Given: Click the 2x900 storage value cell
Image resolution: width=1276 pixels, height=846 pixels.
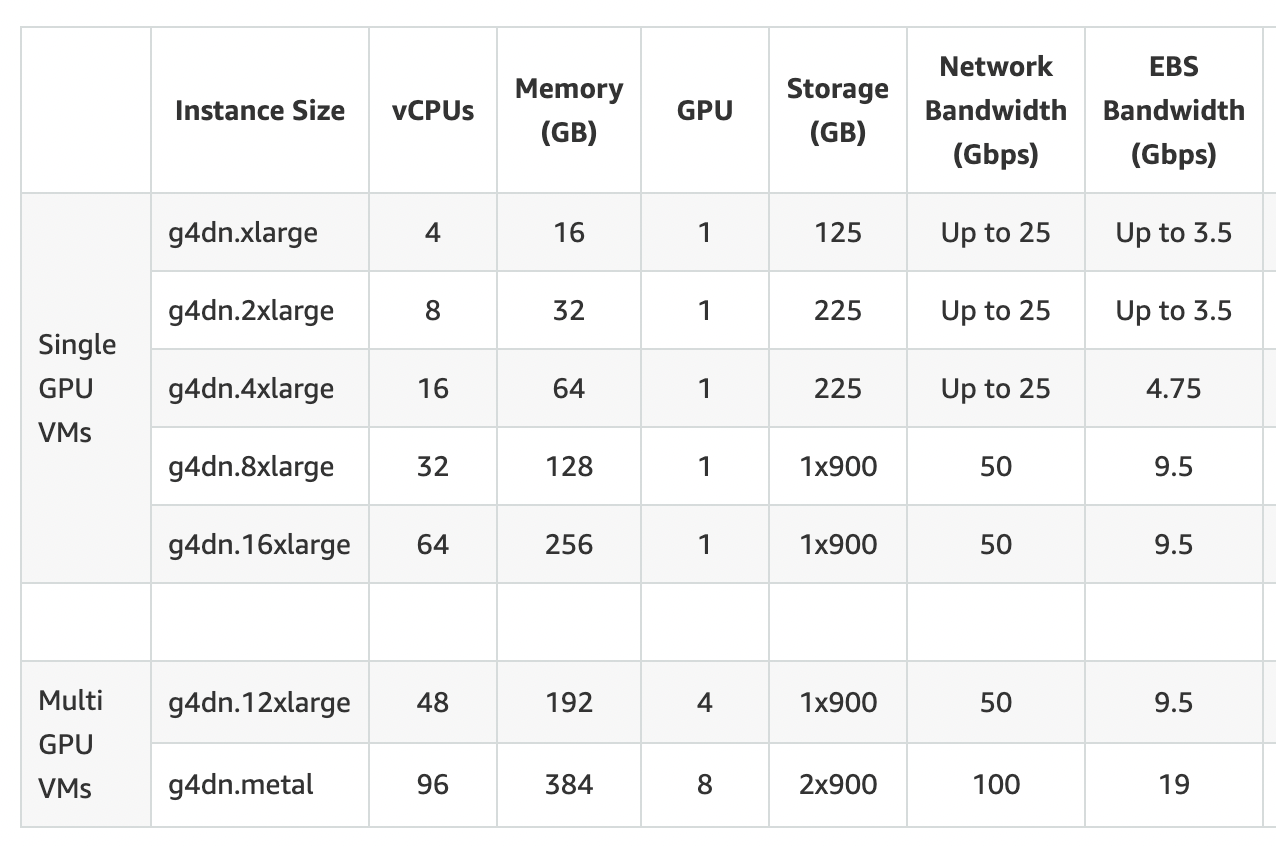Looking at the screenshot, I should pyautogui.click(x=838, y=785).
